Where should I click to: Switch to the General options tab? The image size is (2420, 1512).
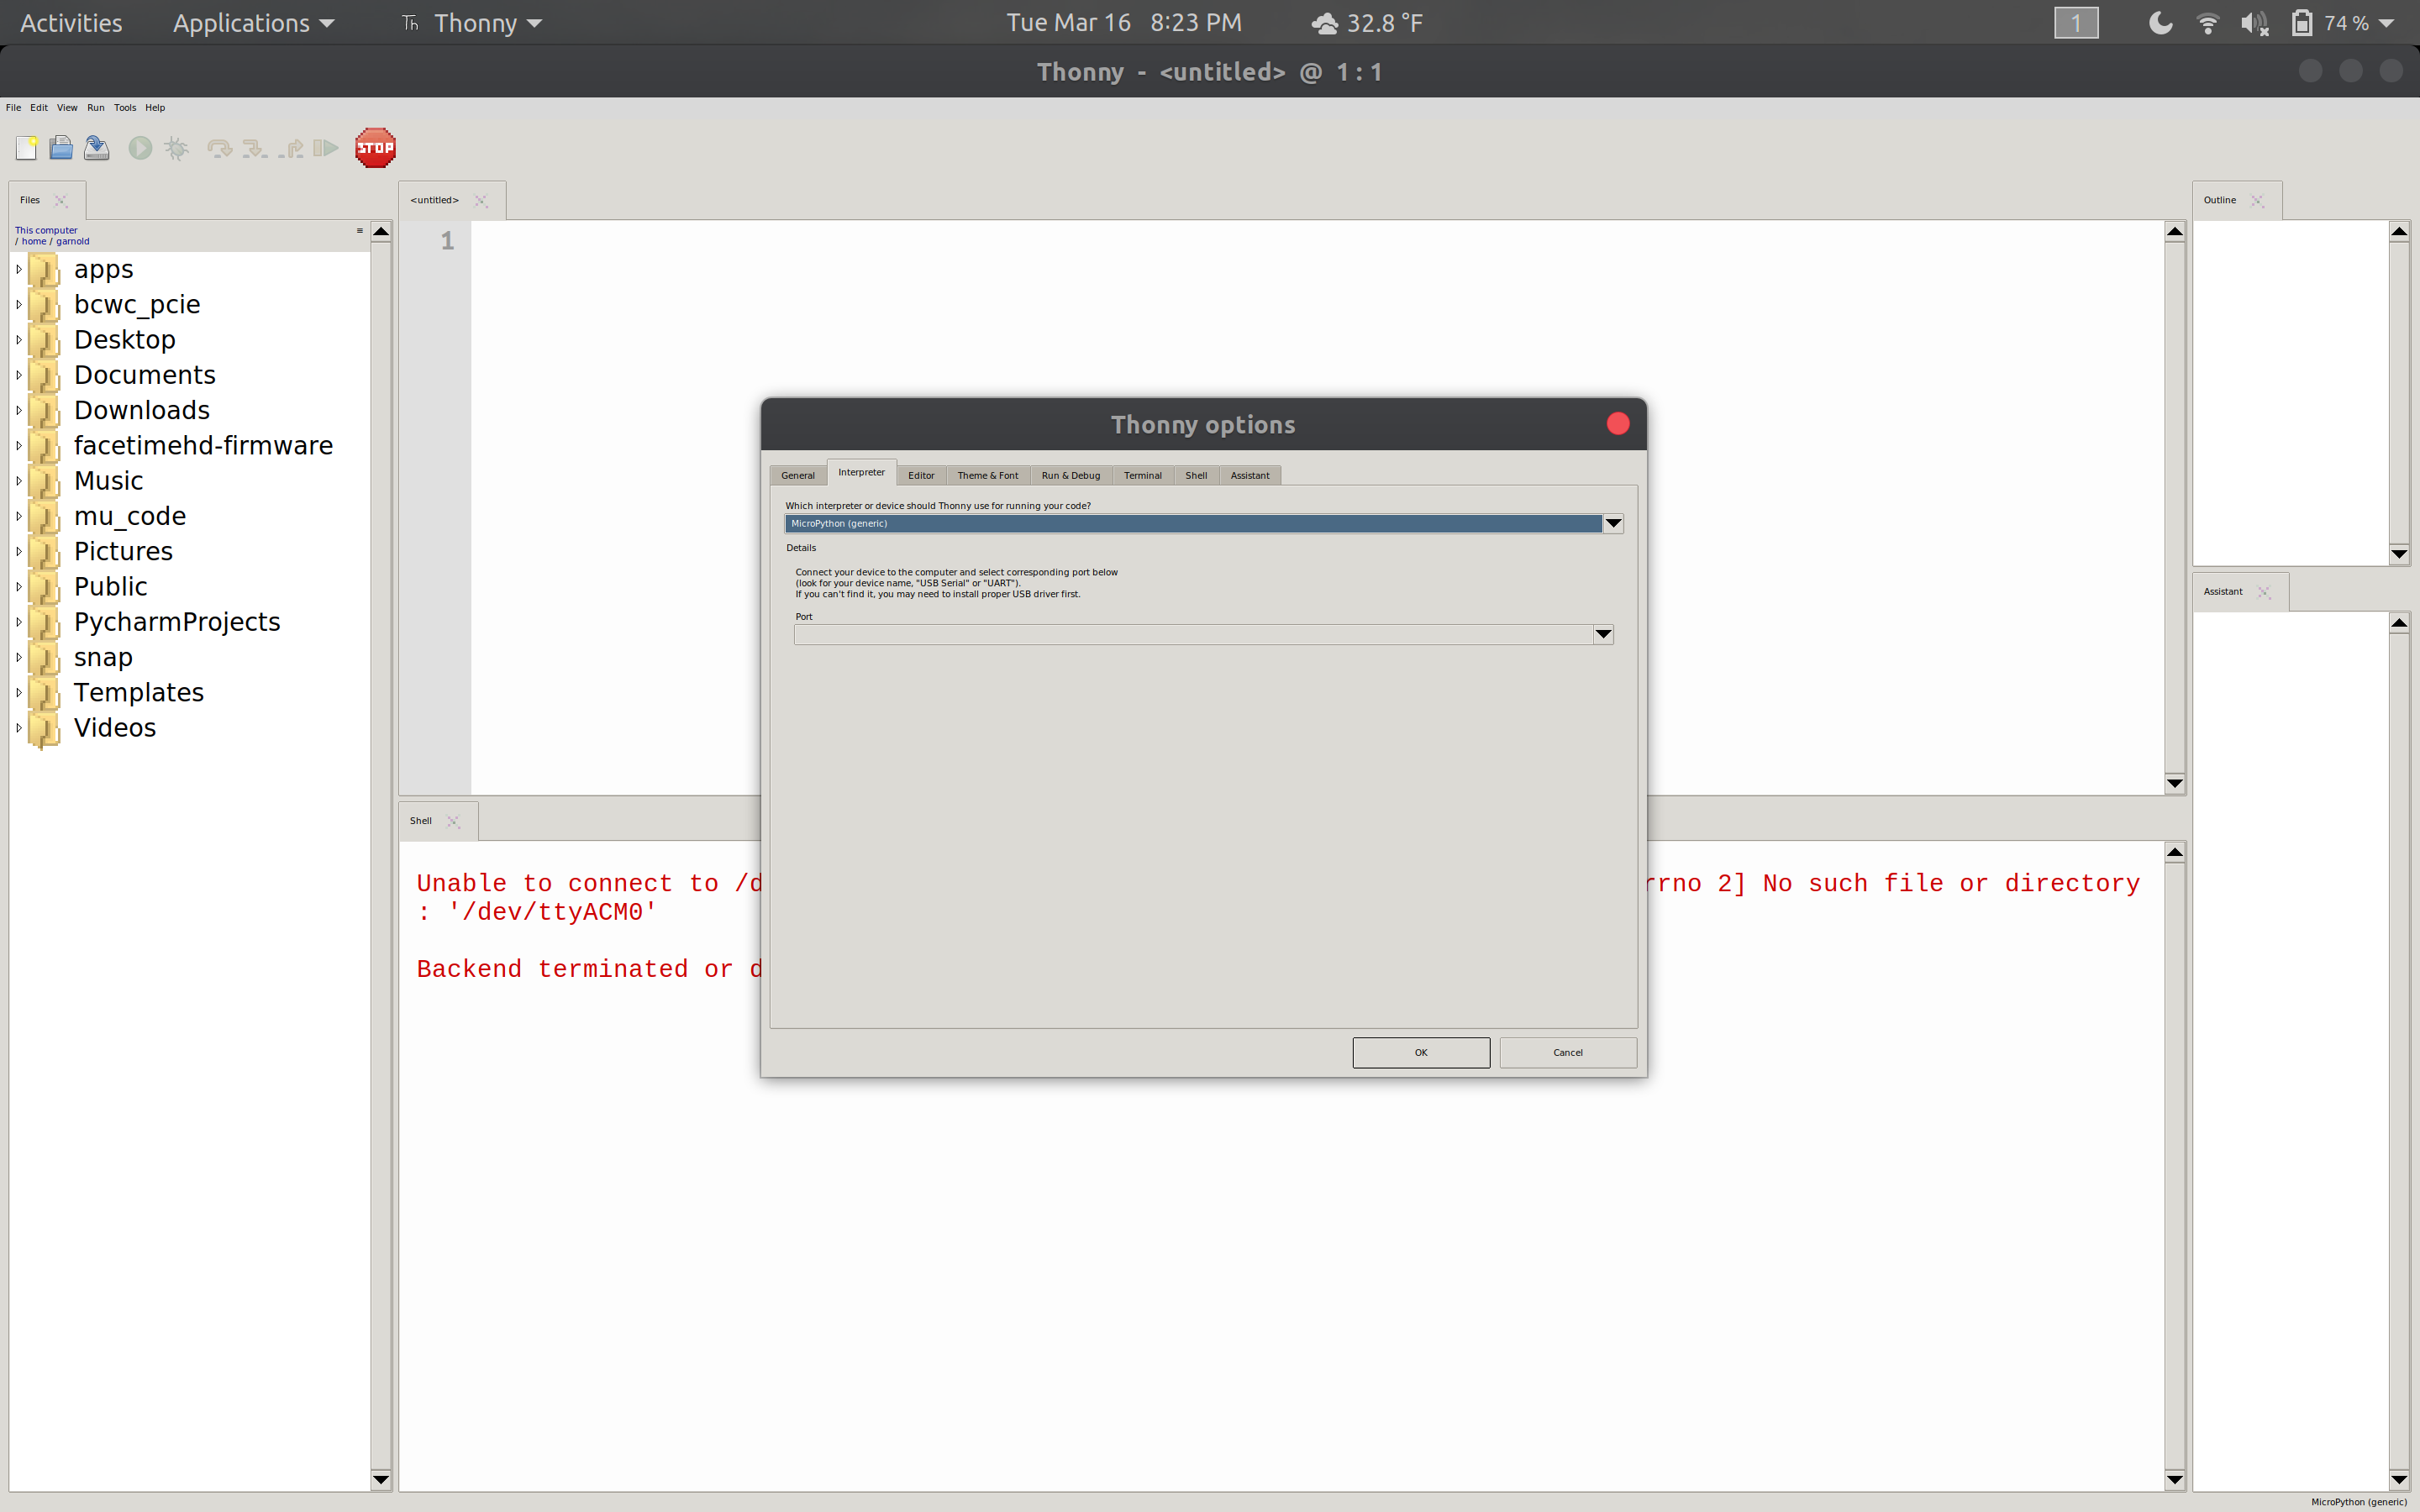[798, 475]
